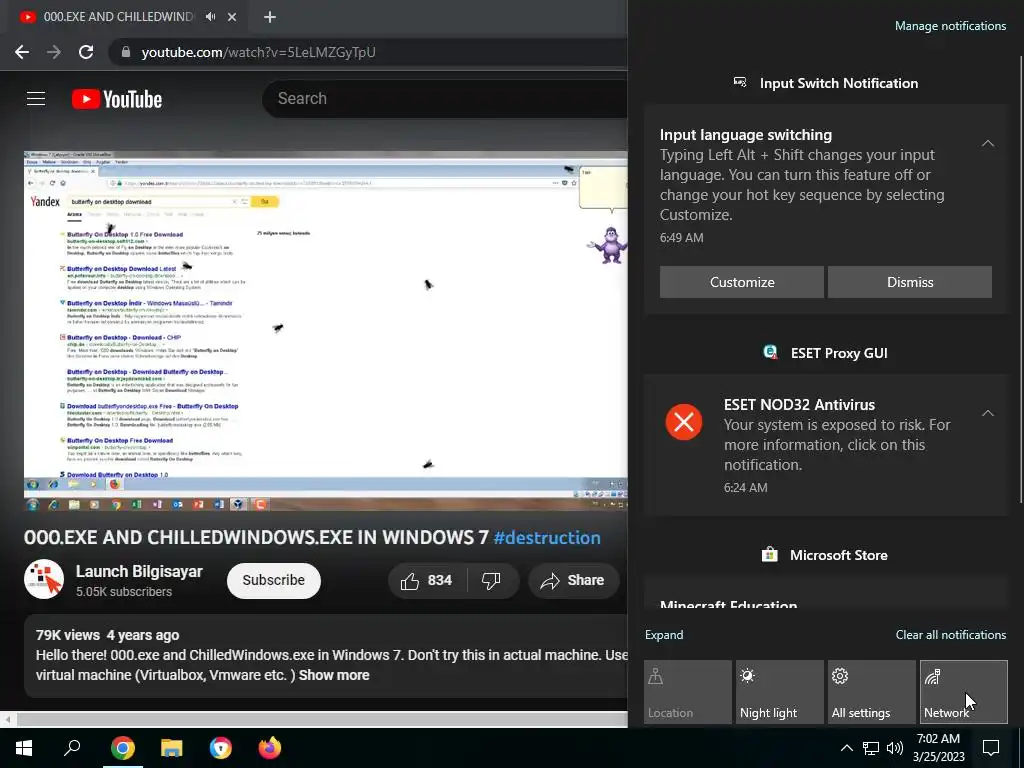Mute the YouTube tab audio icon
The image size is (1024, 768).
coord(210,17)
